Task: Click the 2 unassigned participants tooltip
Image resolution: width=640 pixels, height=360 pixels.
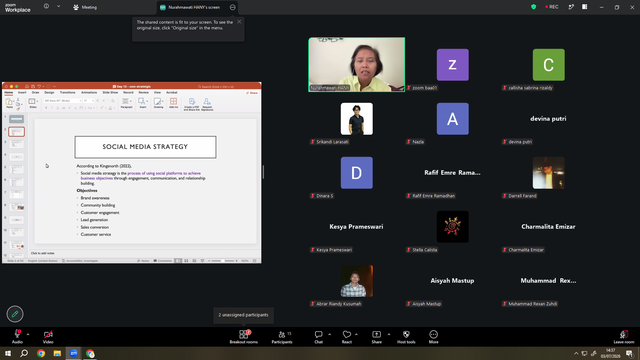Action: click(243, 315)
